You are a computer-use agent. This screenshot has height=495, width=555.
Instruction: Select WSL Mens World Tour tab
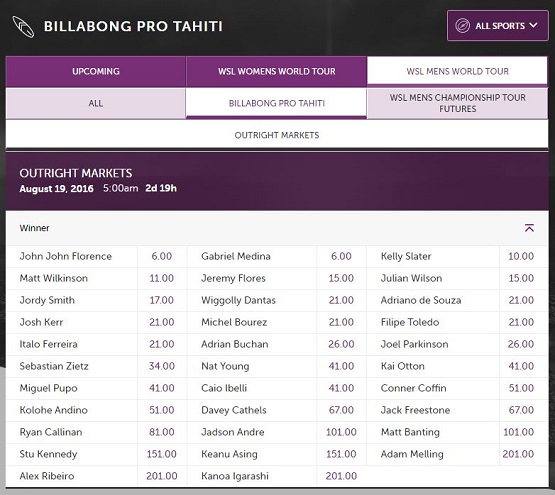click(457, 71)
